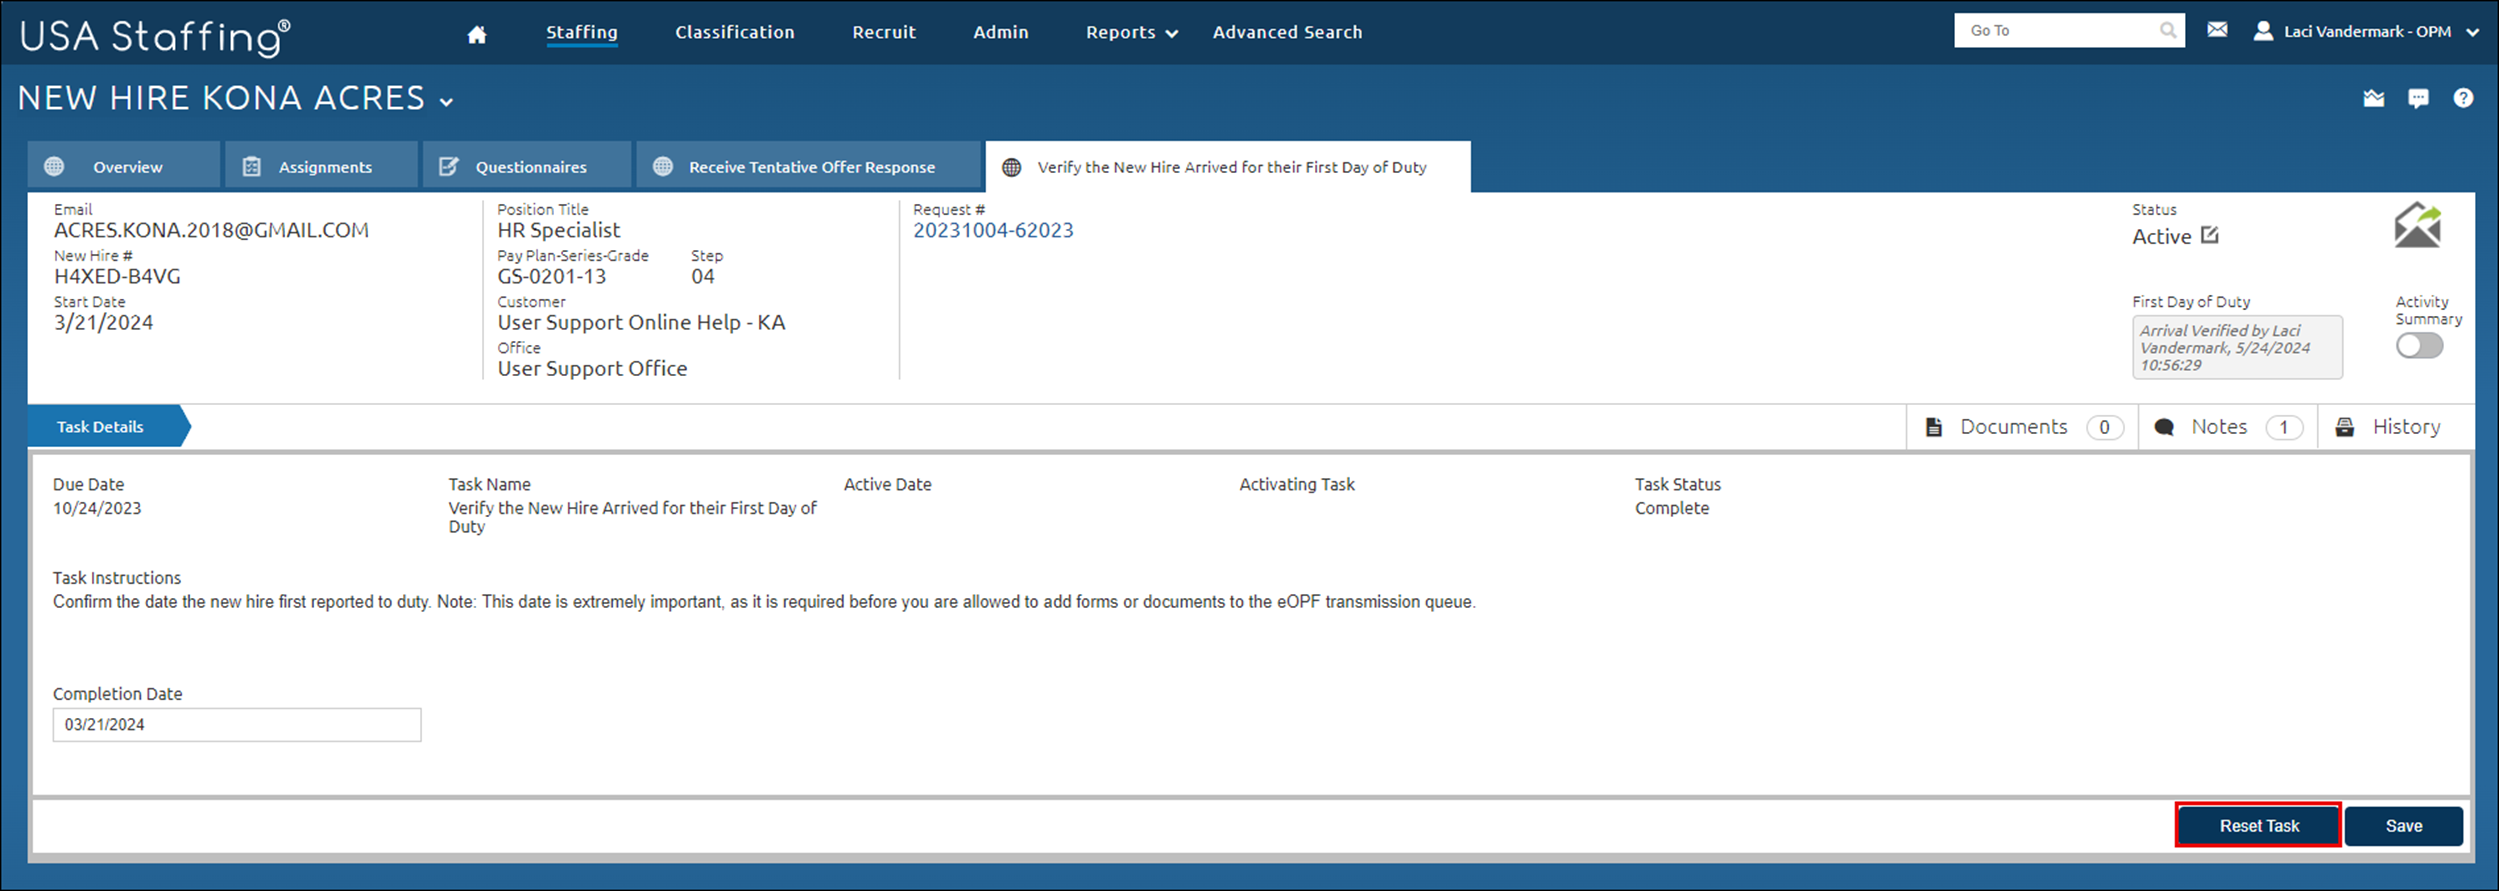The image size is (2499, 891).
Task: Open the Recruit menu
Action: coord(884,32)
